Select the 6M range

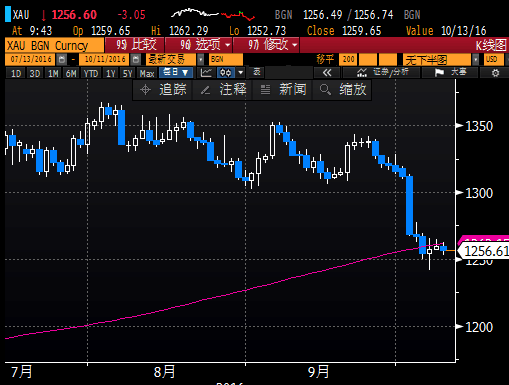pos(71,73)
